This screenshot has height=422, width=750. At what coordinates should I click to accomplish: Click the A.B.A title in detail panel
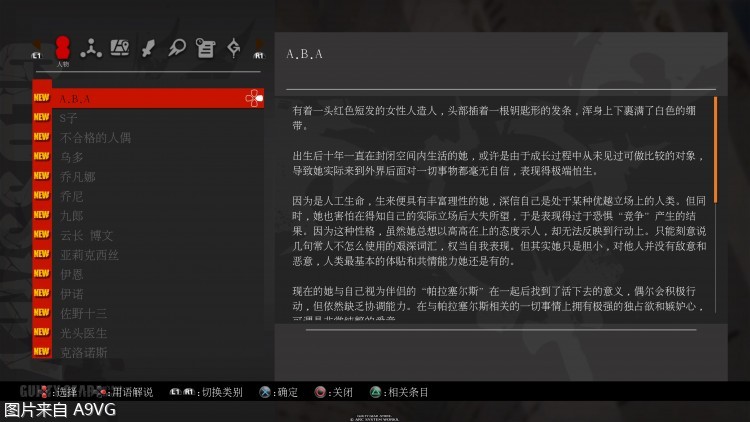click(304, 54)
